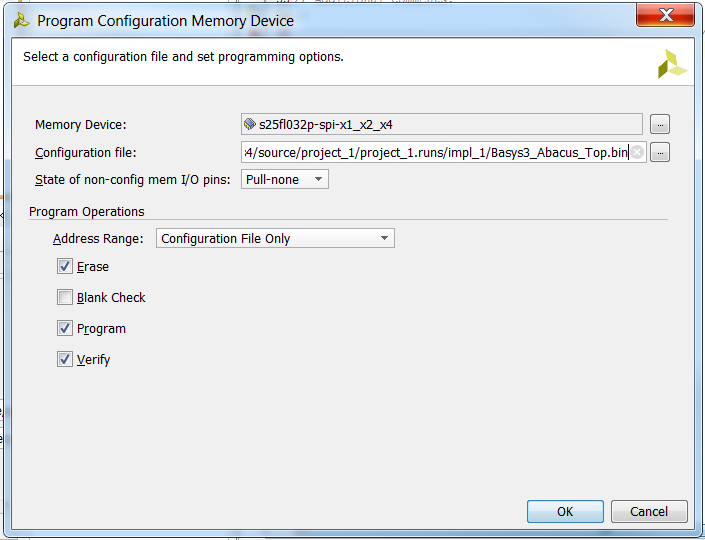
Task: Click State of non-config mem I/O pins label
Action: click(x=133, y=180)
